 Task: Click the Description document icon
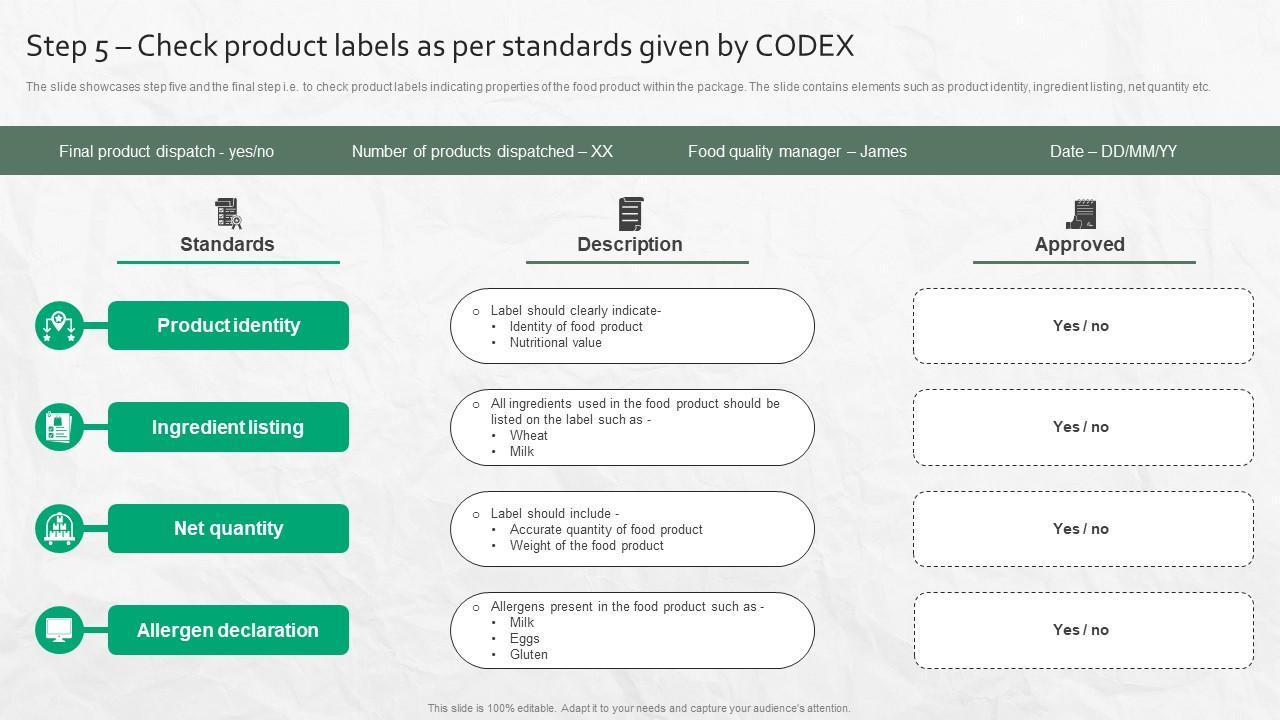coord(630,213)
